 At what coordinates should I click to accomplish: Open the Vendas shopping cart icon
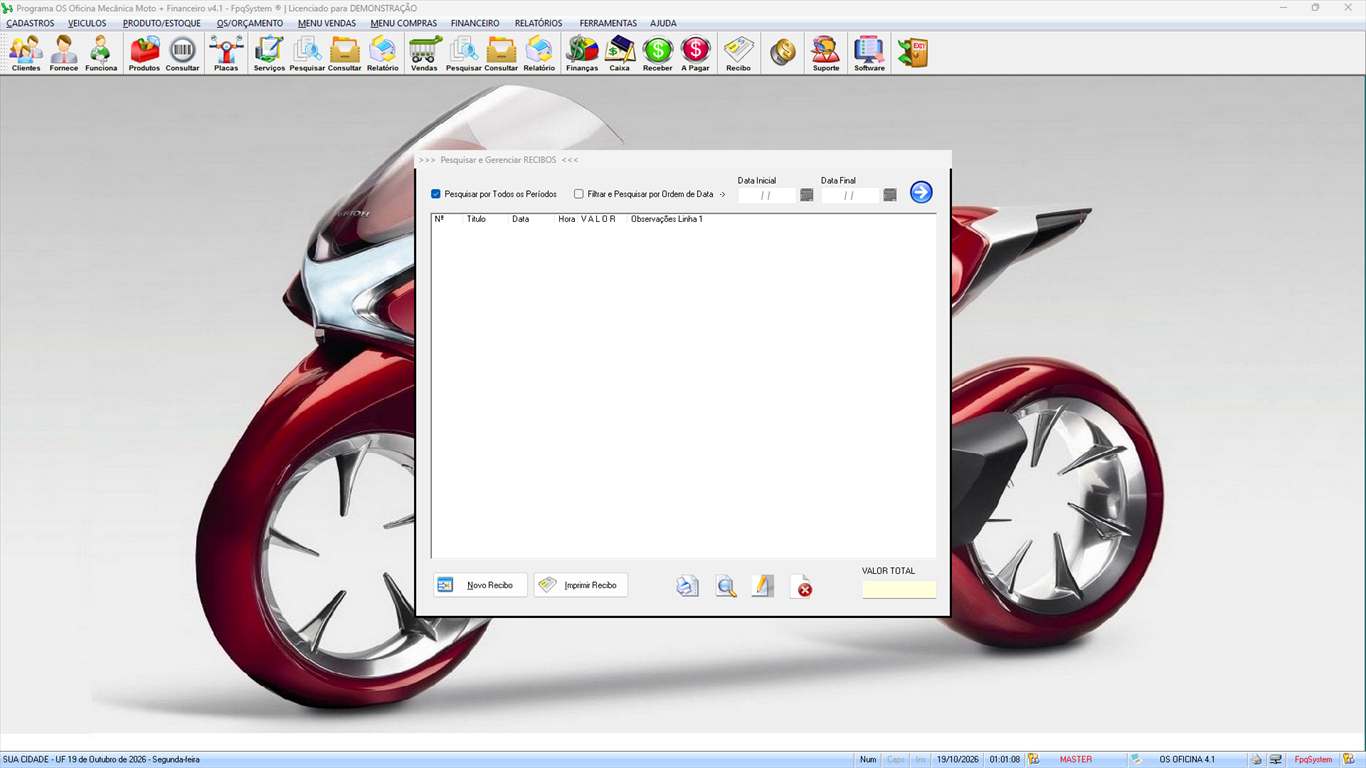424,54
